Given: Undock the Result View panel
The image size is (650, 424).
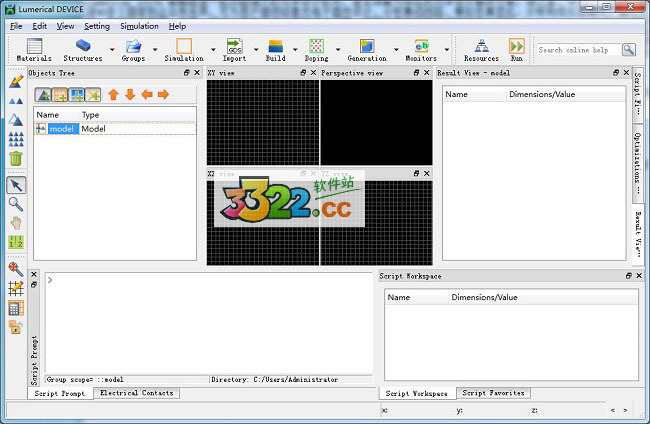Looking at the screenshot, I should point(616,73).
